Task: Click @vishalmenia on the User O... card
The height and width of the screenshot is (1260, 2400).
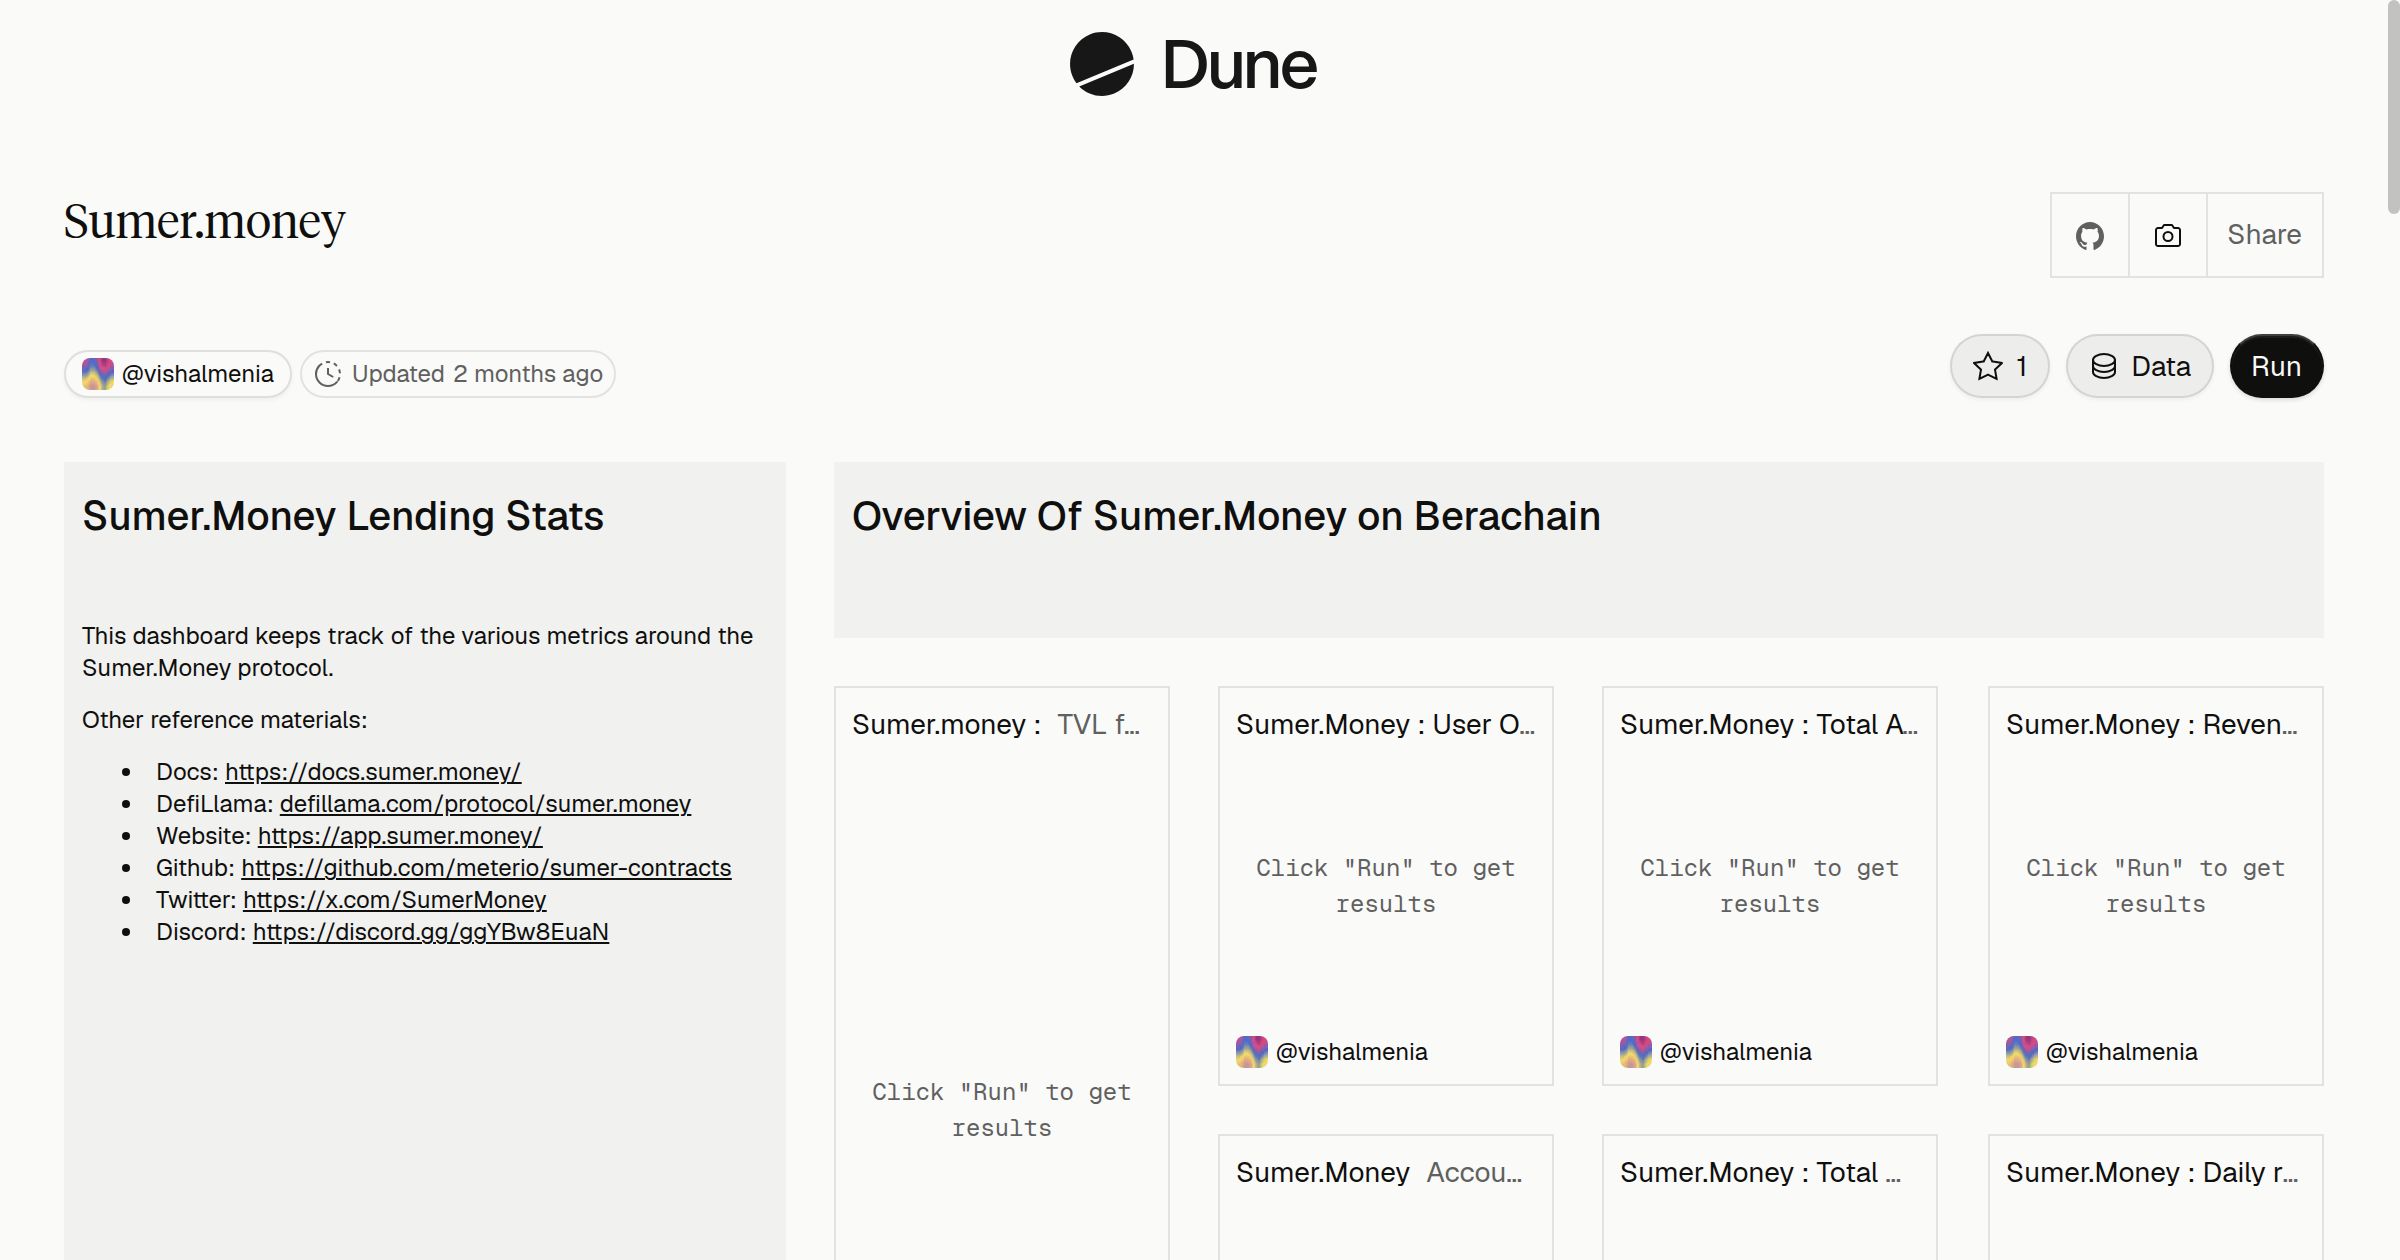Action: click(x=1352, y=1052)
